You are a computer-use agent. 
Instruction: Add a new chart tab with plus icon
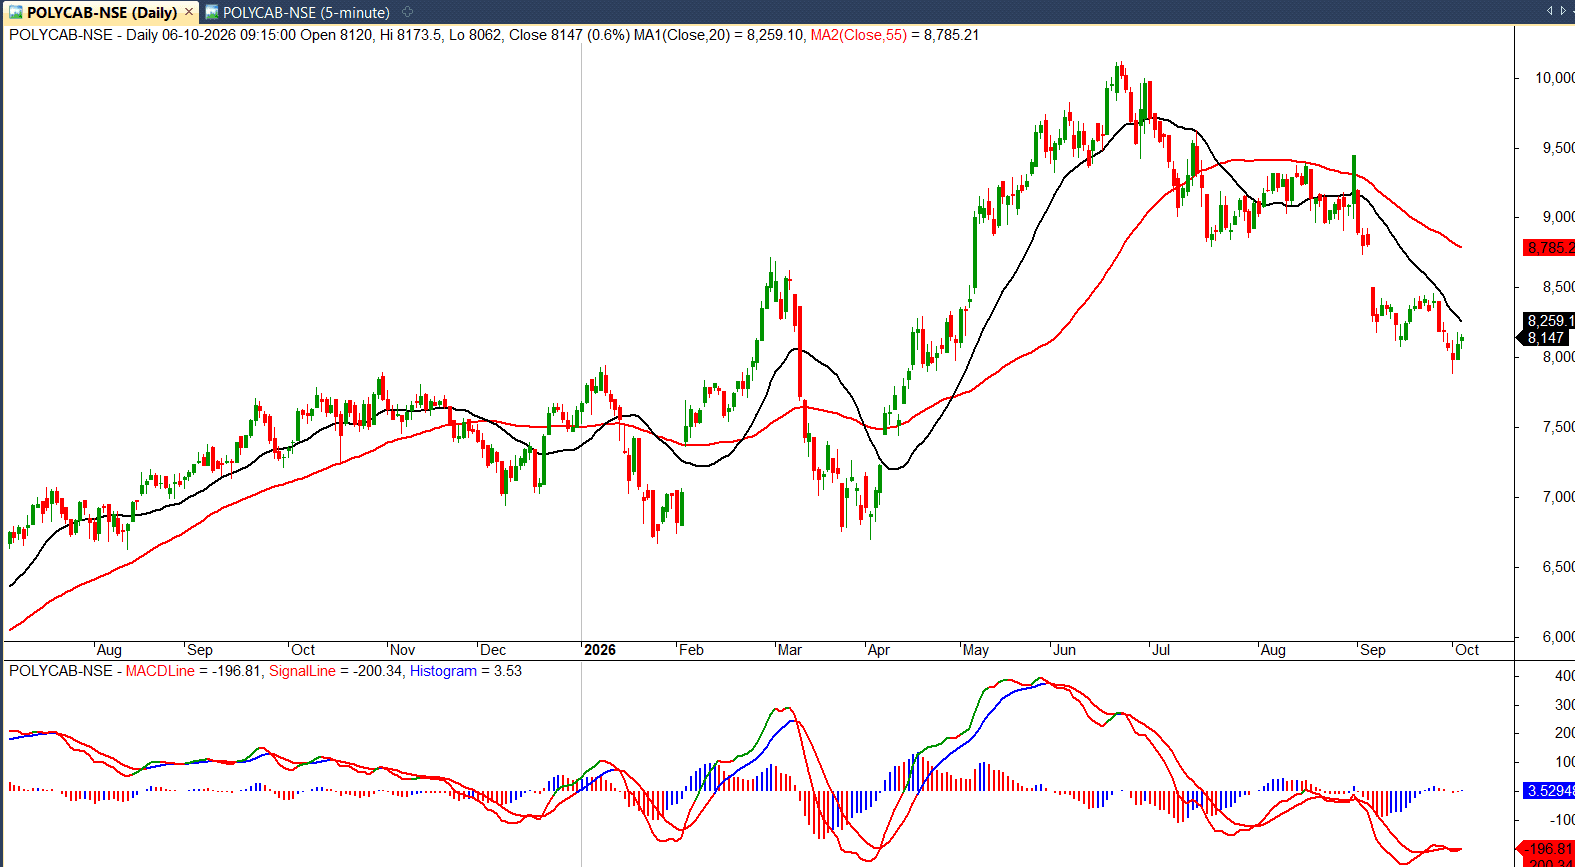(407, 12)
